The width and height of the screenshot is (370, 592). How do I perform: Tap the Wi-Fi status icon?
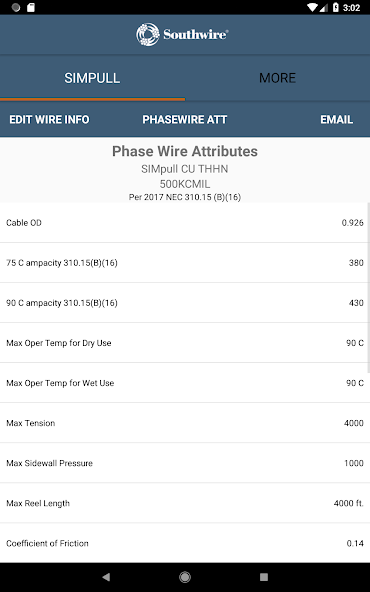coord(313,8)
